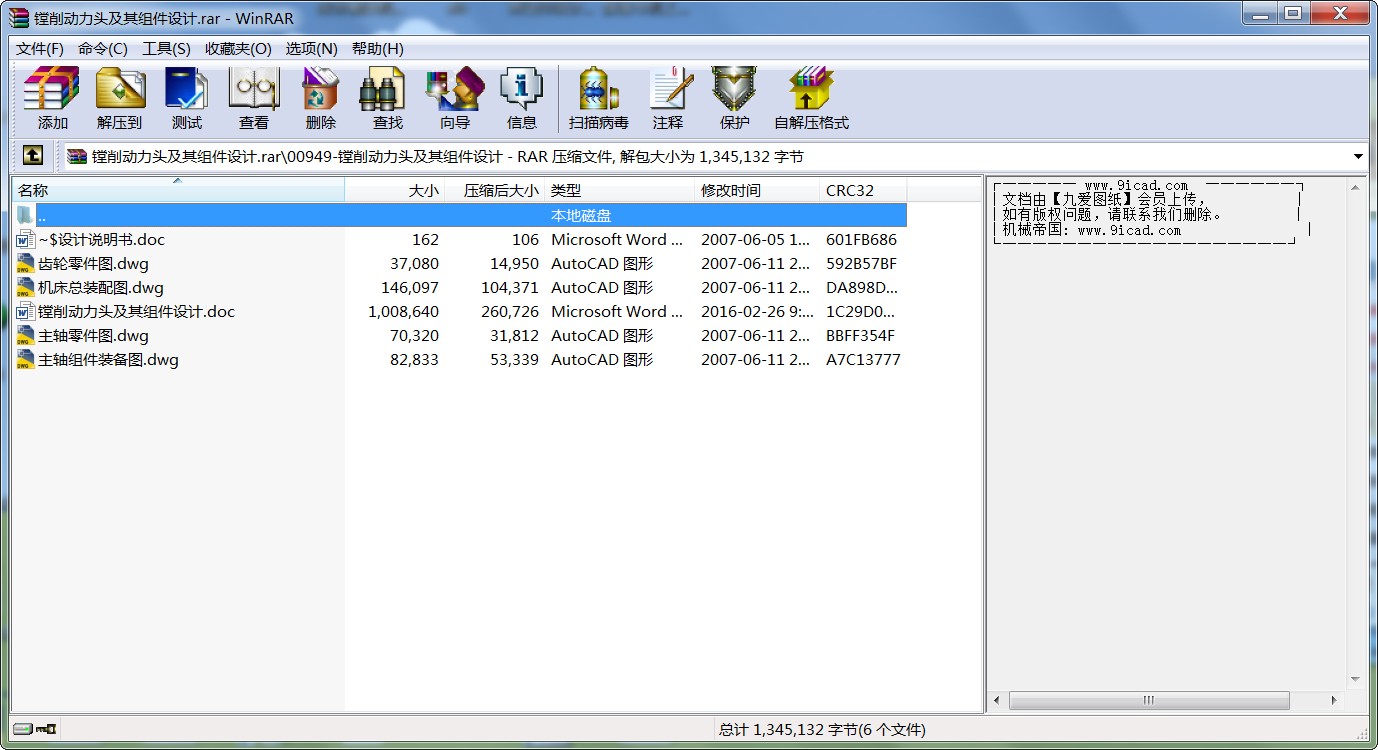Launch the 向导 (Wizard) icon

pyautogui.click(x=453, y=97)
